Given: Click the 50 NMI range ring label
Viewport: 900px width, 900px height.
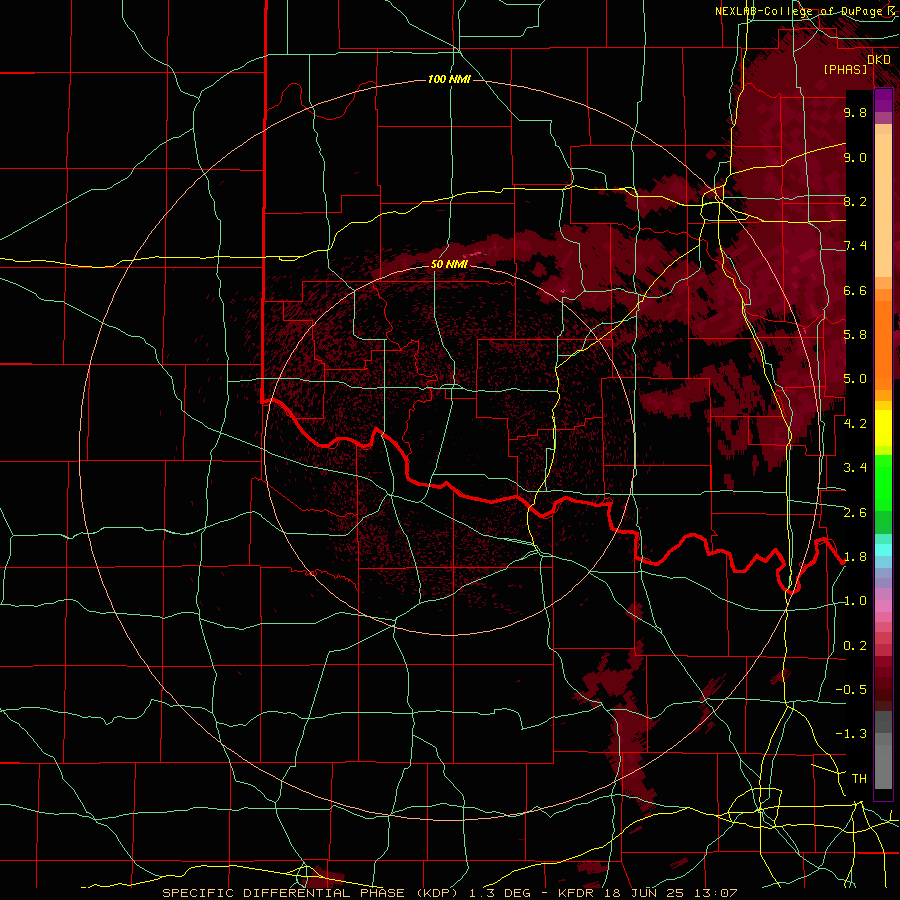Looking at the screenshot, I should (449, 264).
